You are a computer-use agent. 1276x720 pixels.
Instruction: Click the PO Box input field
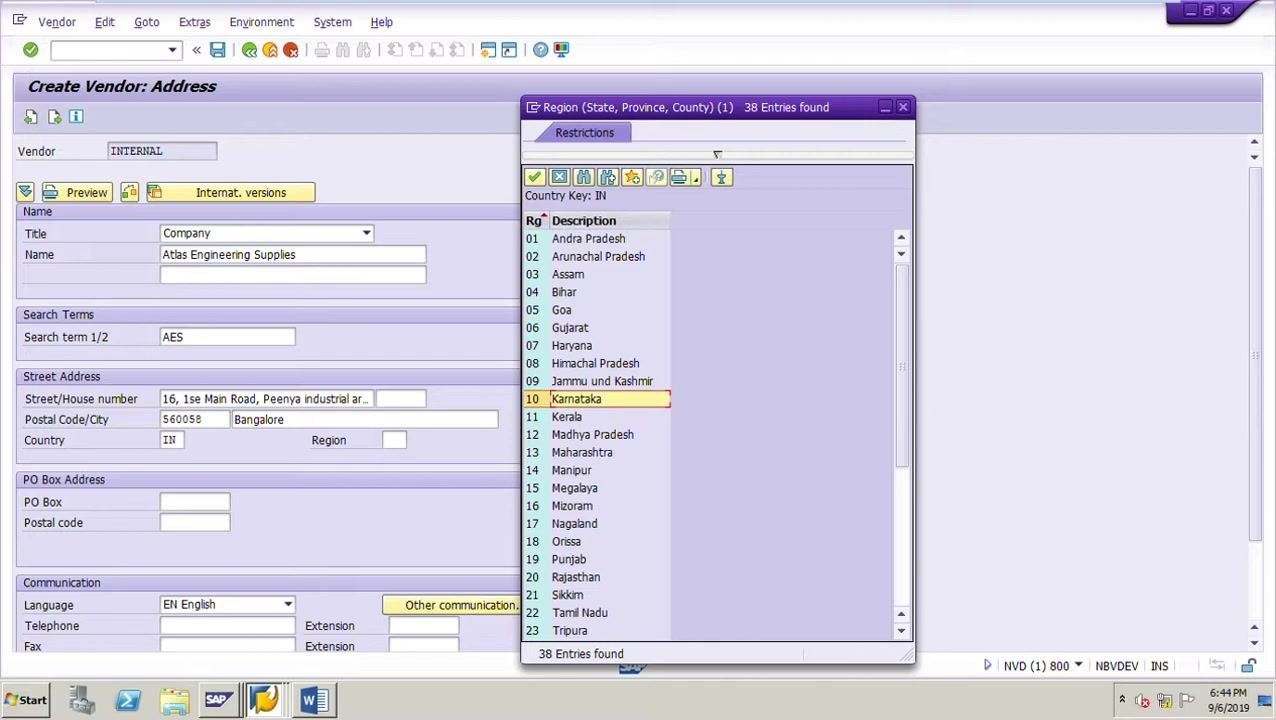pyautogui.click(x=195, y=502)
